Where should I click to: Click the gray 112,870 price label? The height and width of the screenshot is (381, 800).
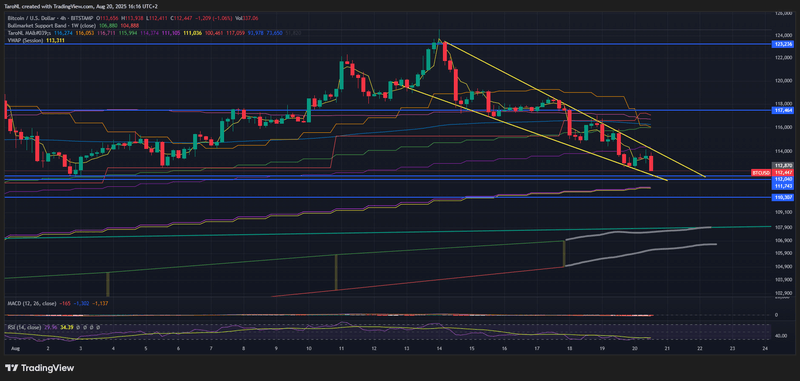point(783,166)
